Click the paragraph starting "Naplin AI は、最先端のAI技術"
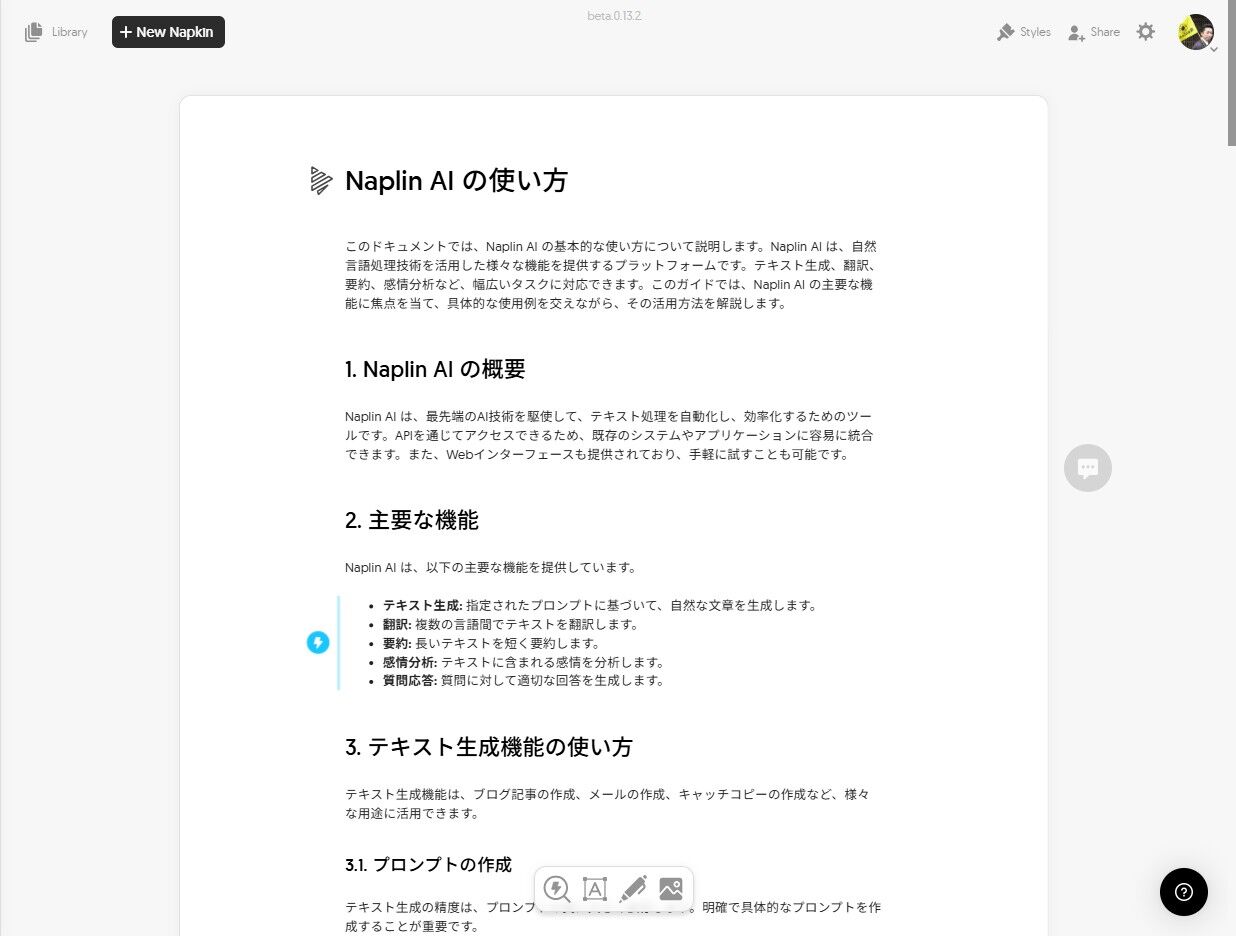Image resolution: width=1236 pixels, height=936 pixels. click(x=611, y=435)
